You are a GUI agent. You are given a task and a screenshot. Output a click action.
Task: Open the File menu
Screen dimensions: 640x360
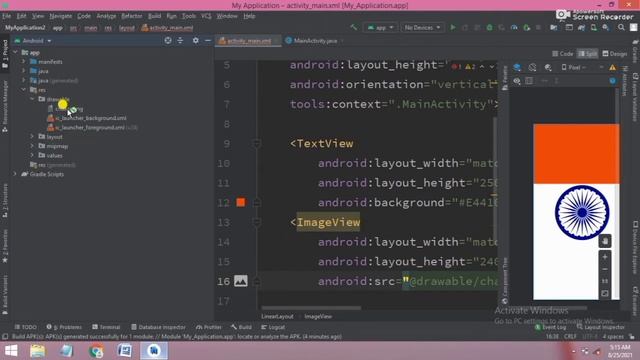pos(7,16)
